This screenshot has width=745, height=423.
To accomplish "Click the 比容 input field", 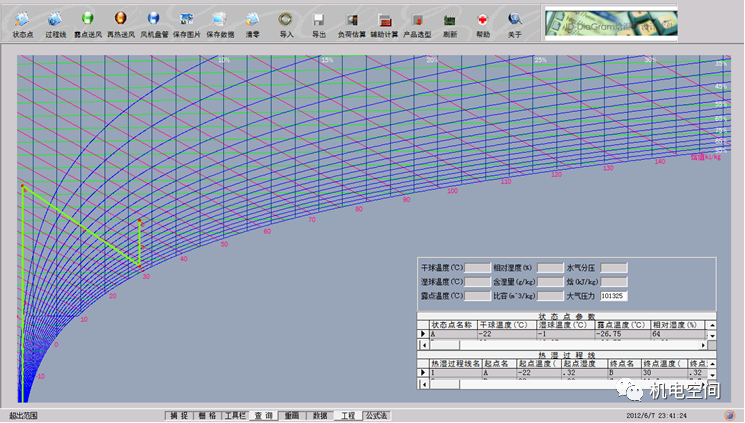I will tap(550, 296).
